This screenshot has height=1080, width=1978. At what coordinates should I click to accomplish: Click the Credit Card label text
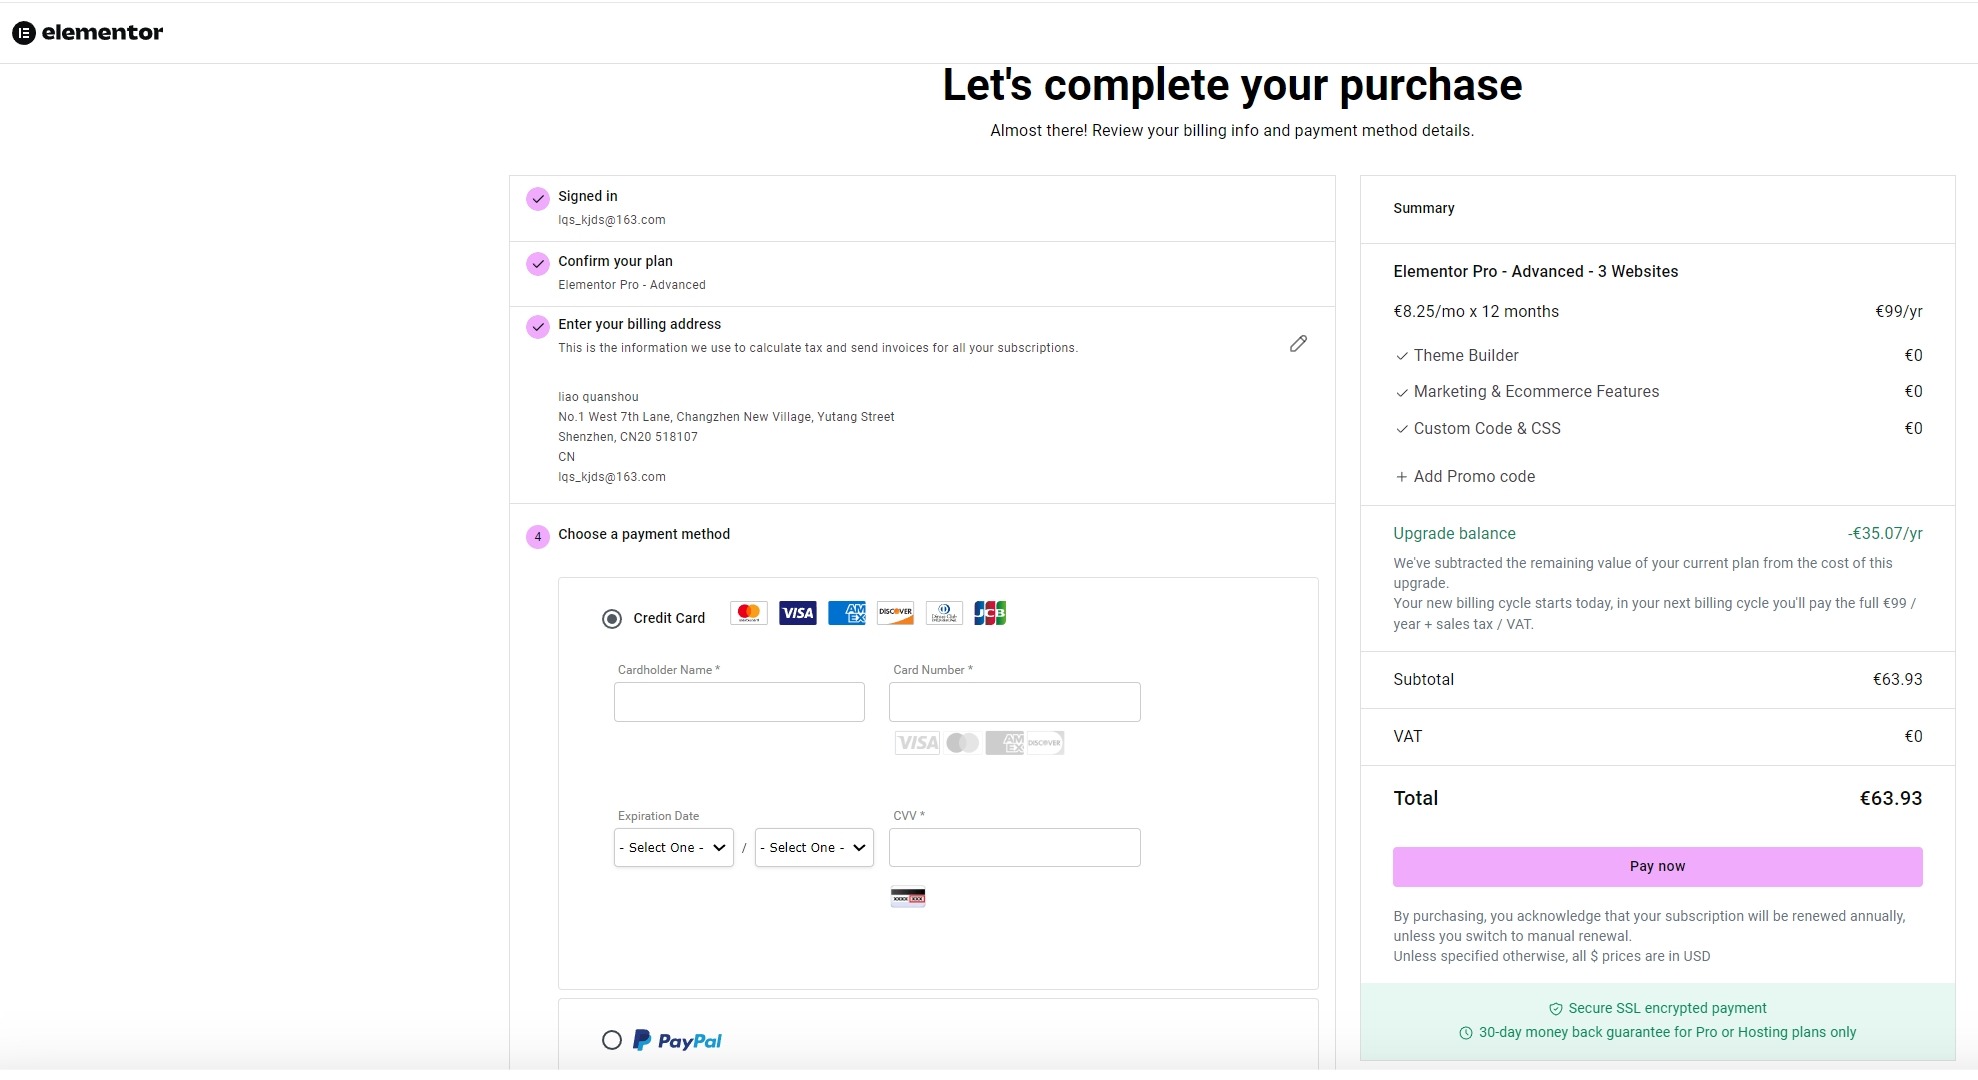(669, 618)
